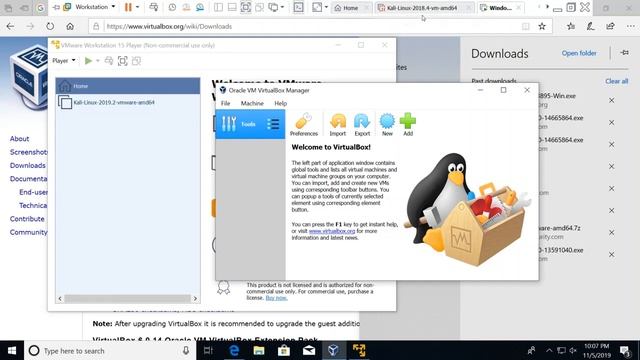Click the Import appliance icon
The height and width of the screenshot is (360, 640).
[x=338, y=124]
